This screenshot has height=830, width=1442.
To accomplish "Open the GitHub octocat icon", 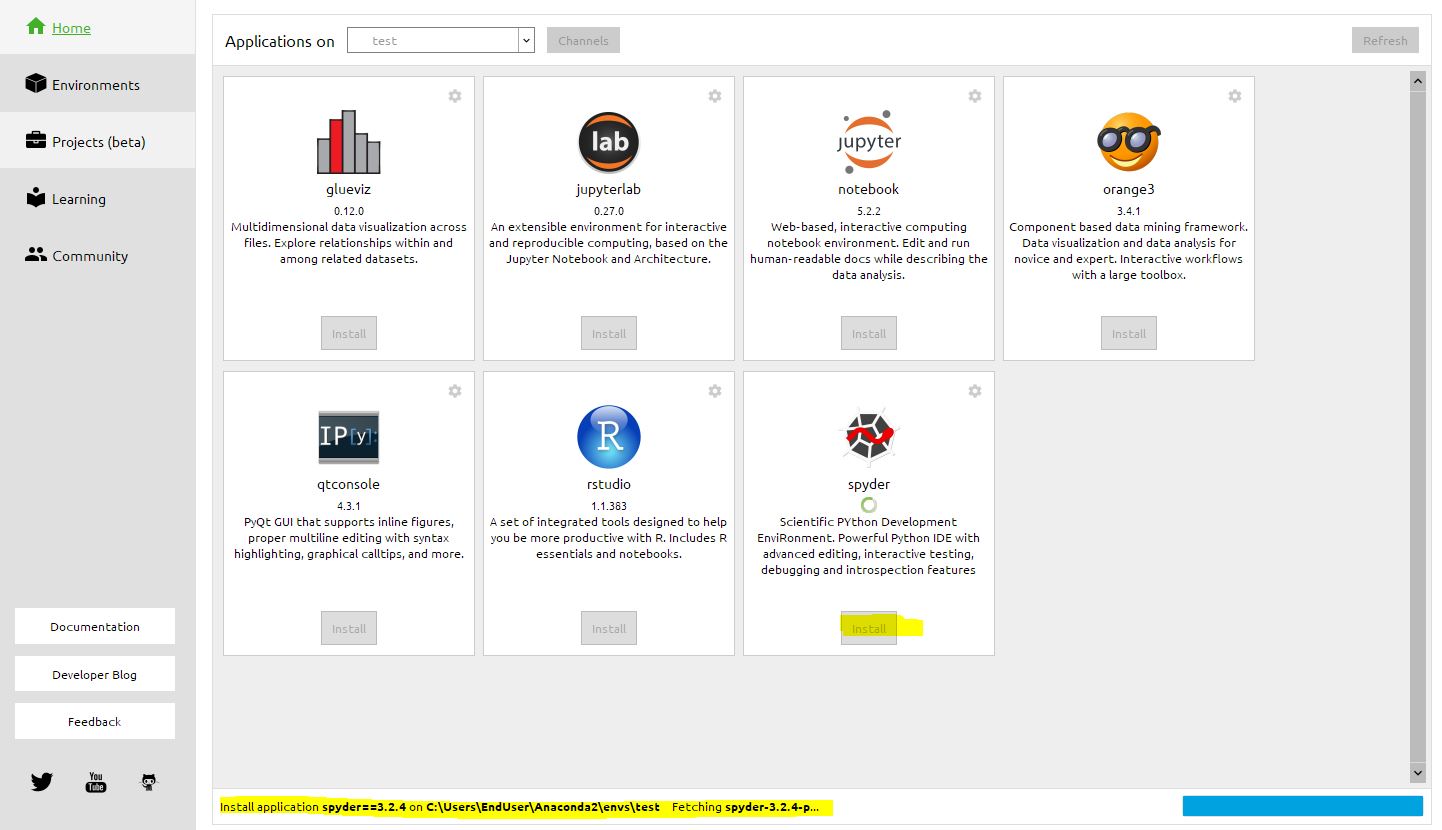I will click(149, 782).
